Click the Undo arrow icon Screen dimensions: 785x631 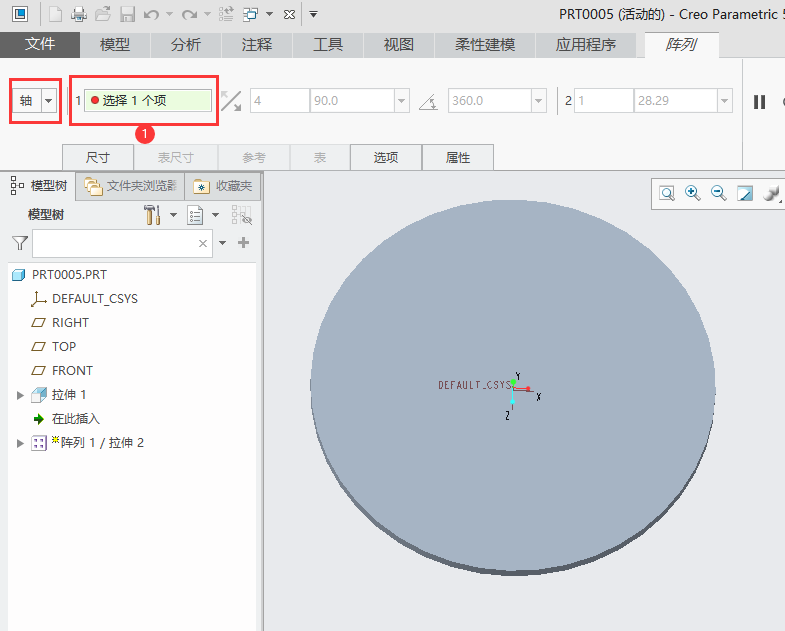tap(151, 15)
